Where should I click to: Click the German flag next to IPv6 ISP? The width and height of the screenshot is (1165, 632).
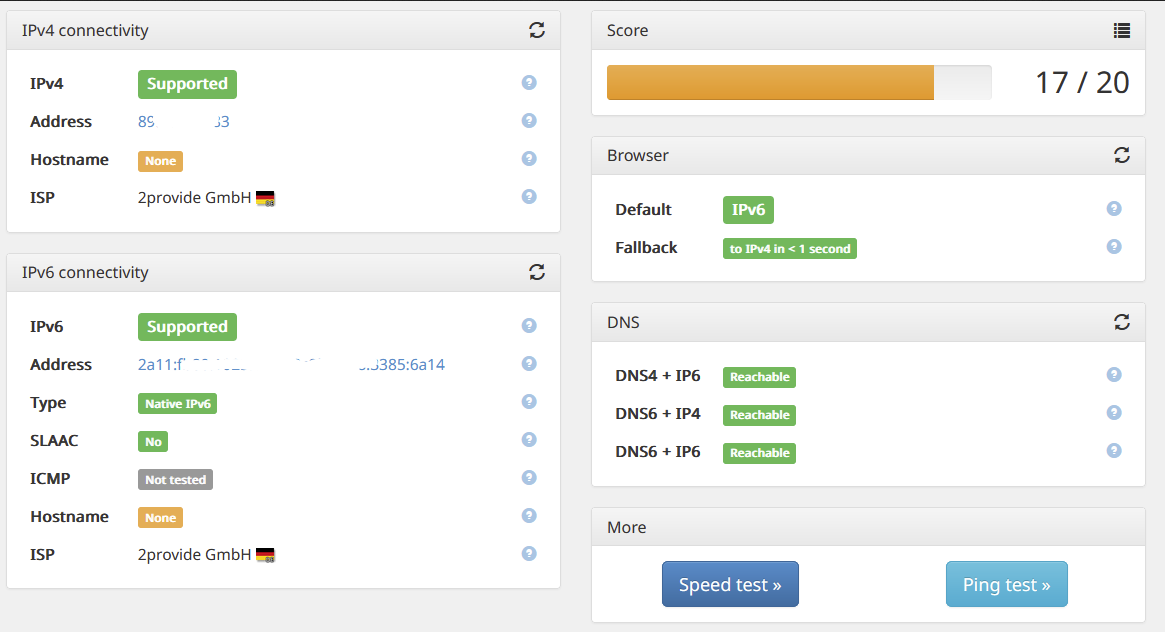[x=265, y=554]
